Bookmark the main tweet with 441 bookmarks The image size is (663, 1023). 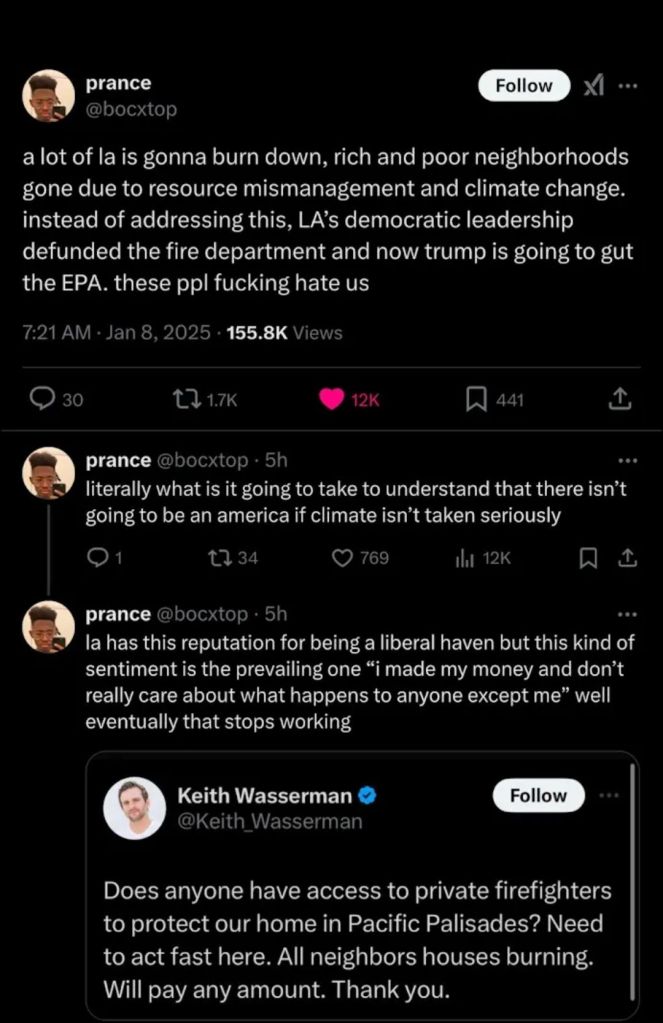[x=475, y=399]
